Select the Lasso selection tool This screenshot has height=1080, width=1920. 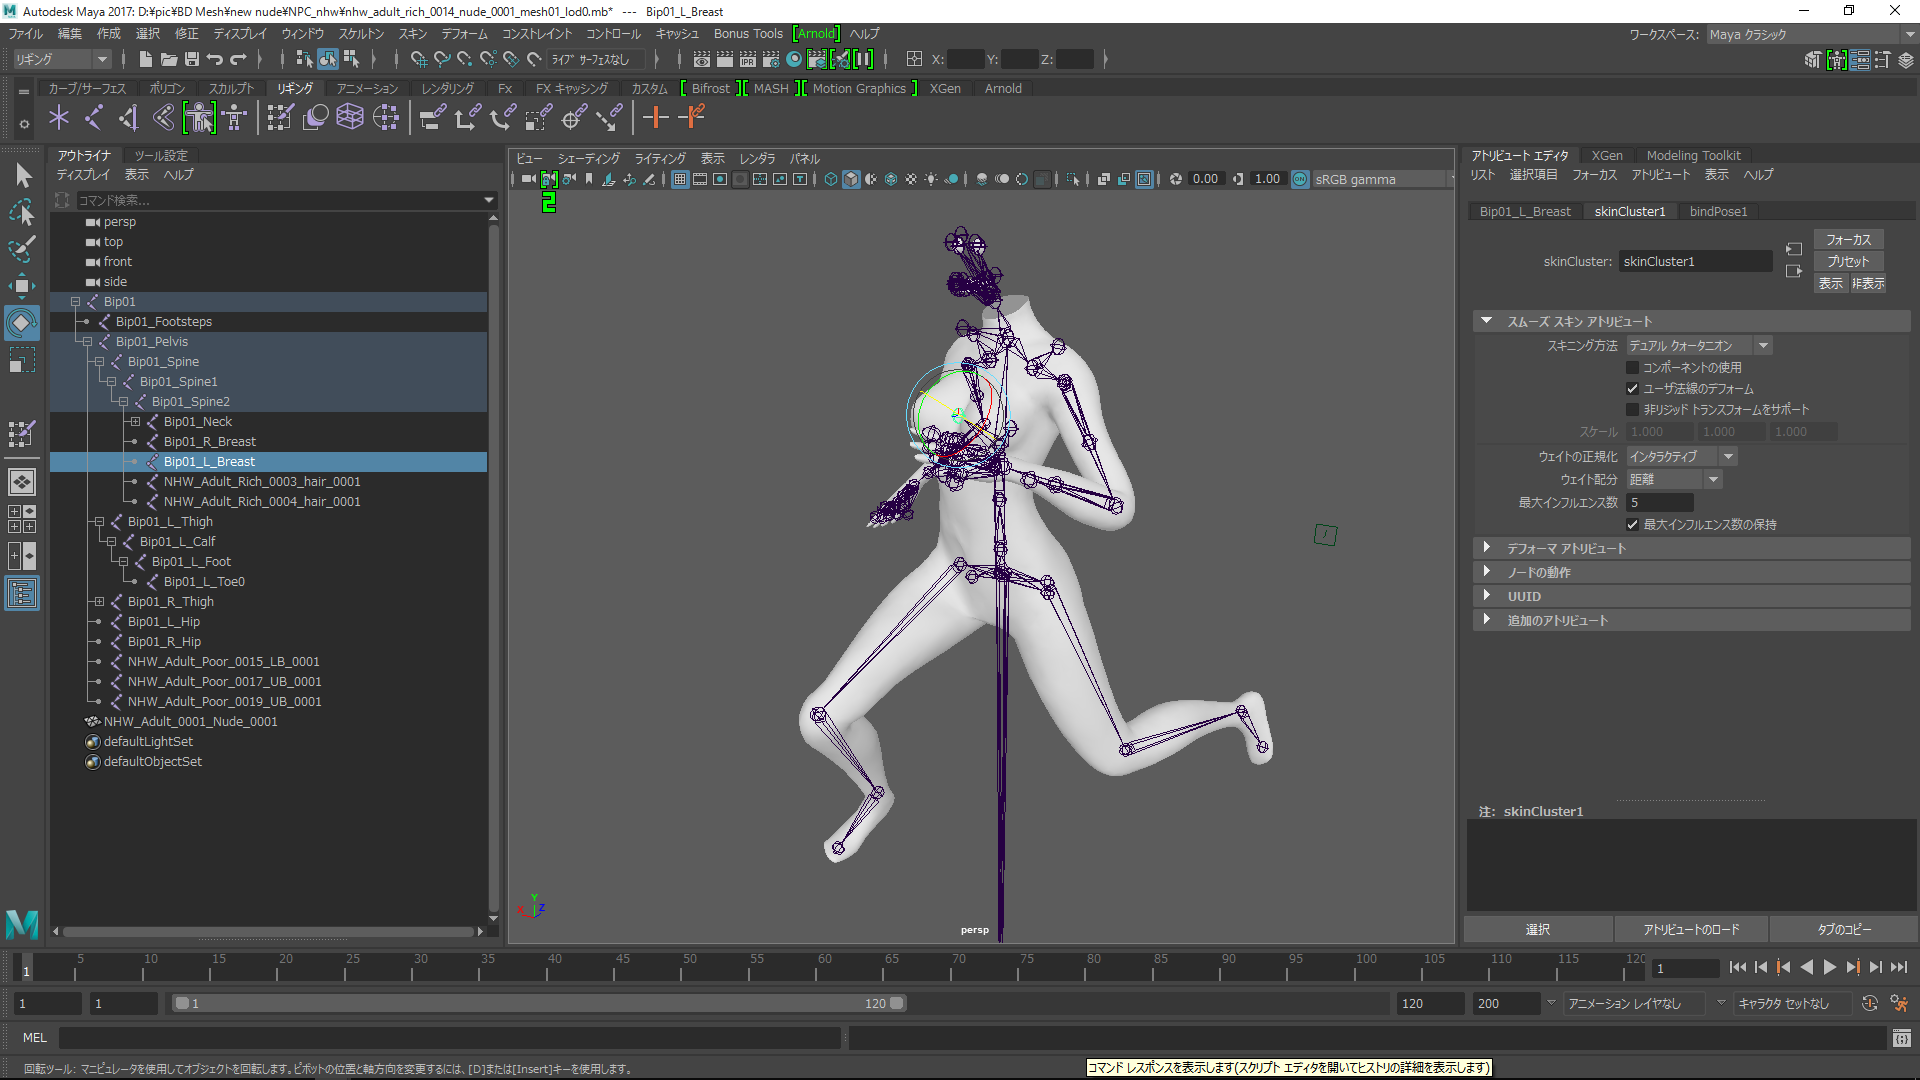click(x=22, y=212)
